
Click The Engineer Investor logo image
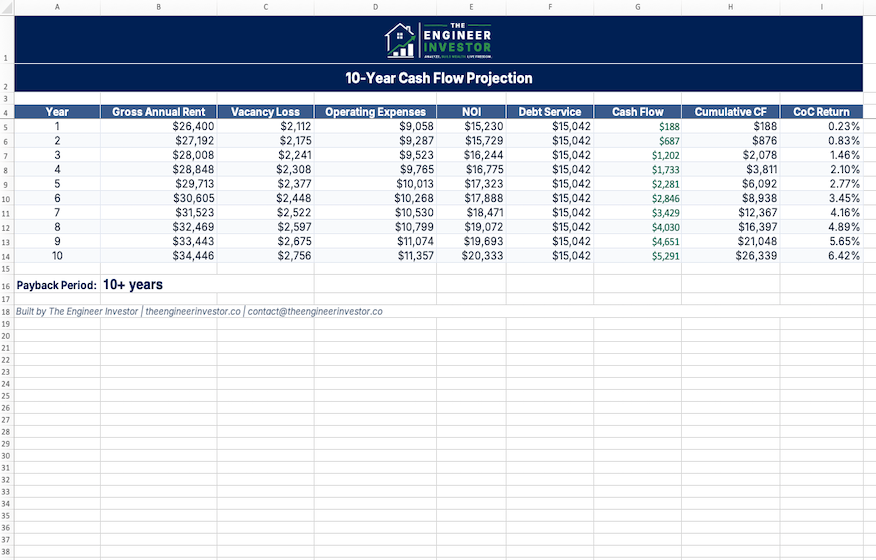coord(439,40)
